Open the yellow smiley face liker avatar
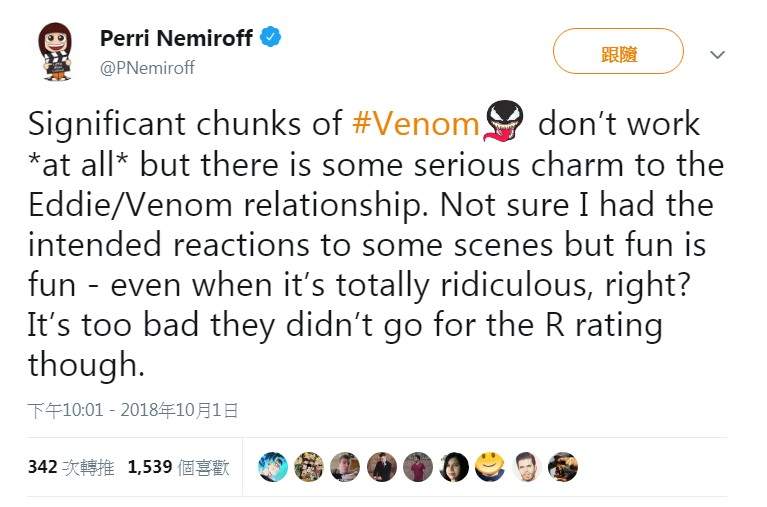The width and height of the screenshot is (767, 507). tap(489, 466)
